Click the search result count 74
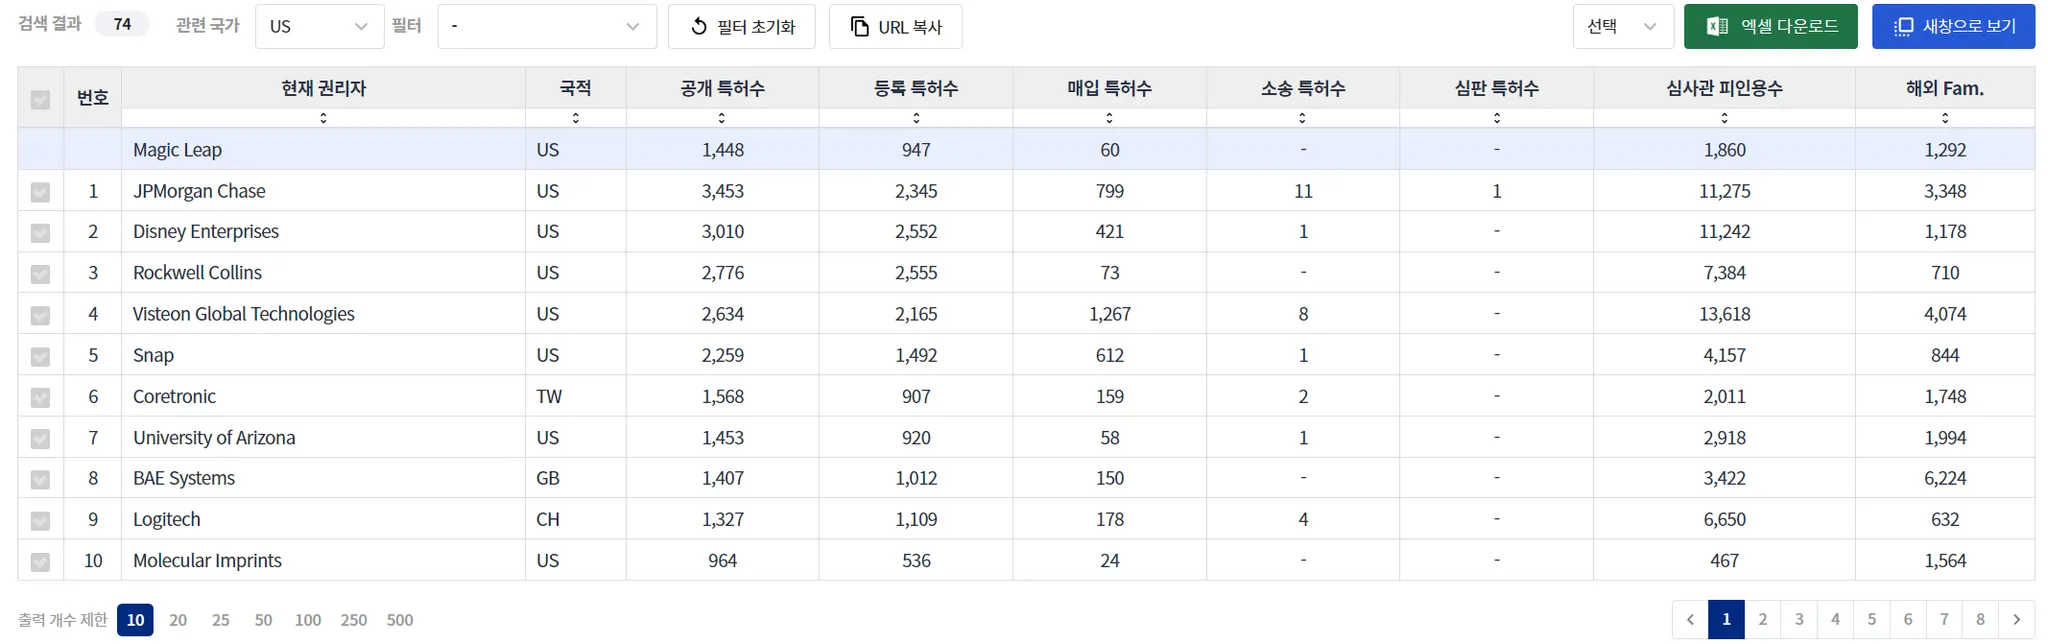This screenshot has height=644, width=2048. [122, 24]
